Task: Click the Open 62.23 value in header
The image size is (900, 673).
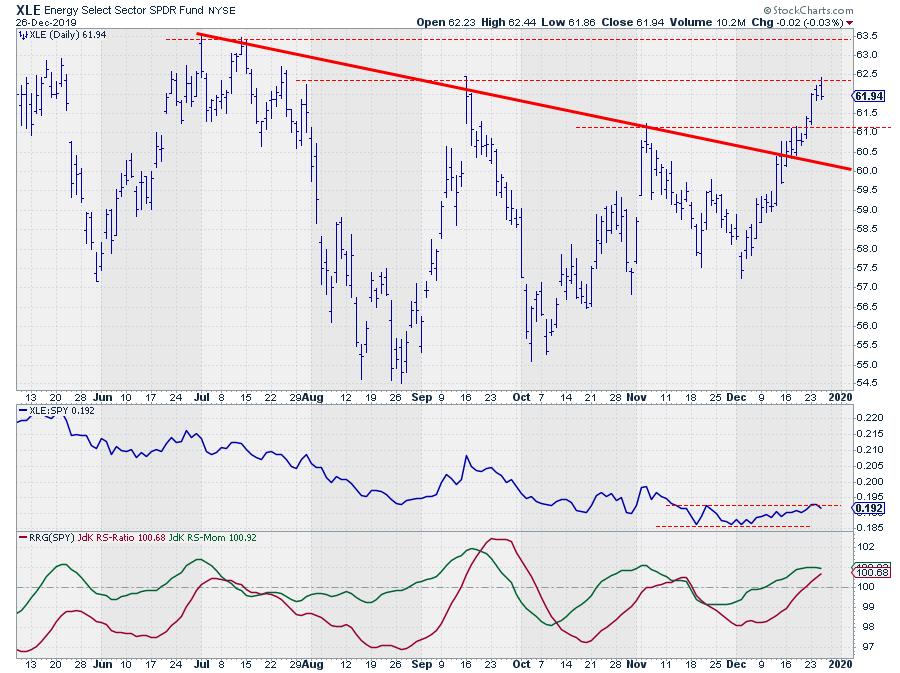Action: pos(447,22)
